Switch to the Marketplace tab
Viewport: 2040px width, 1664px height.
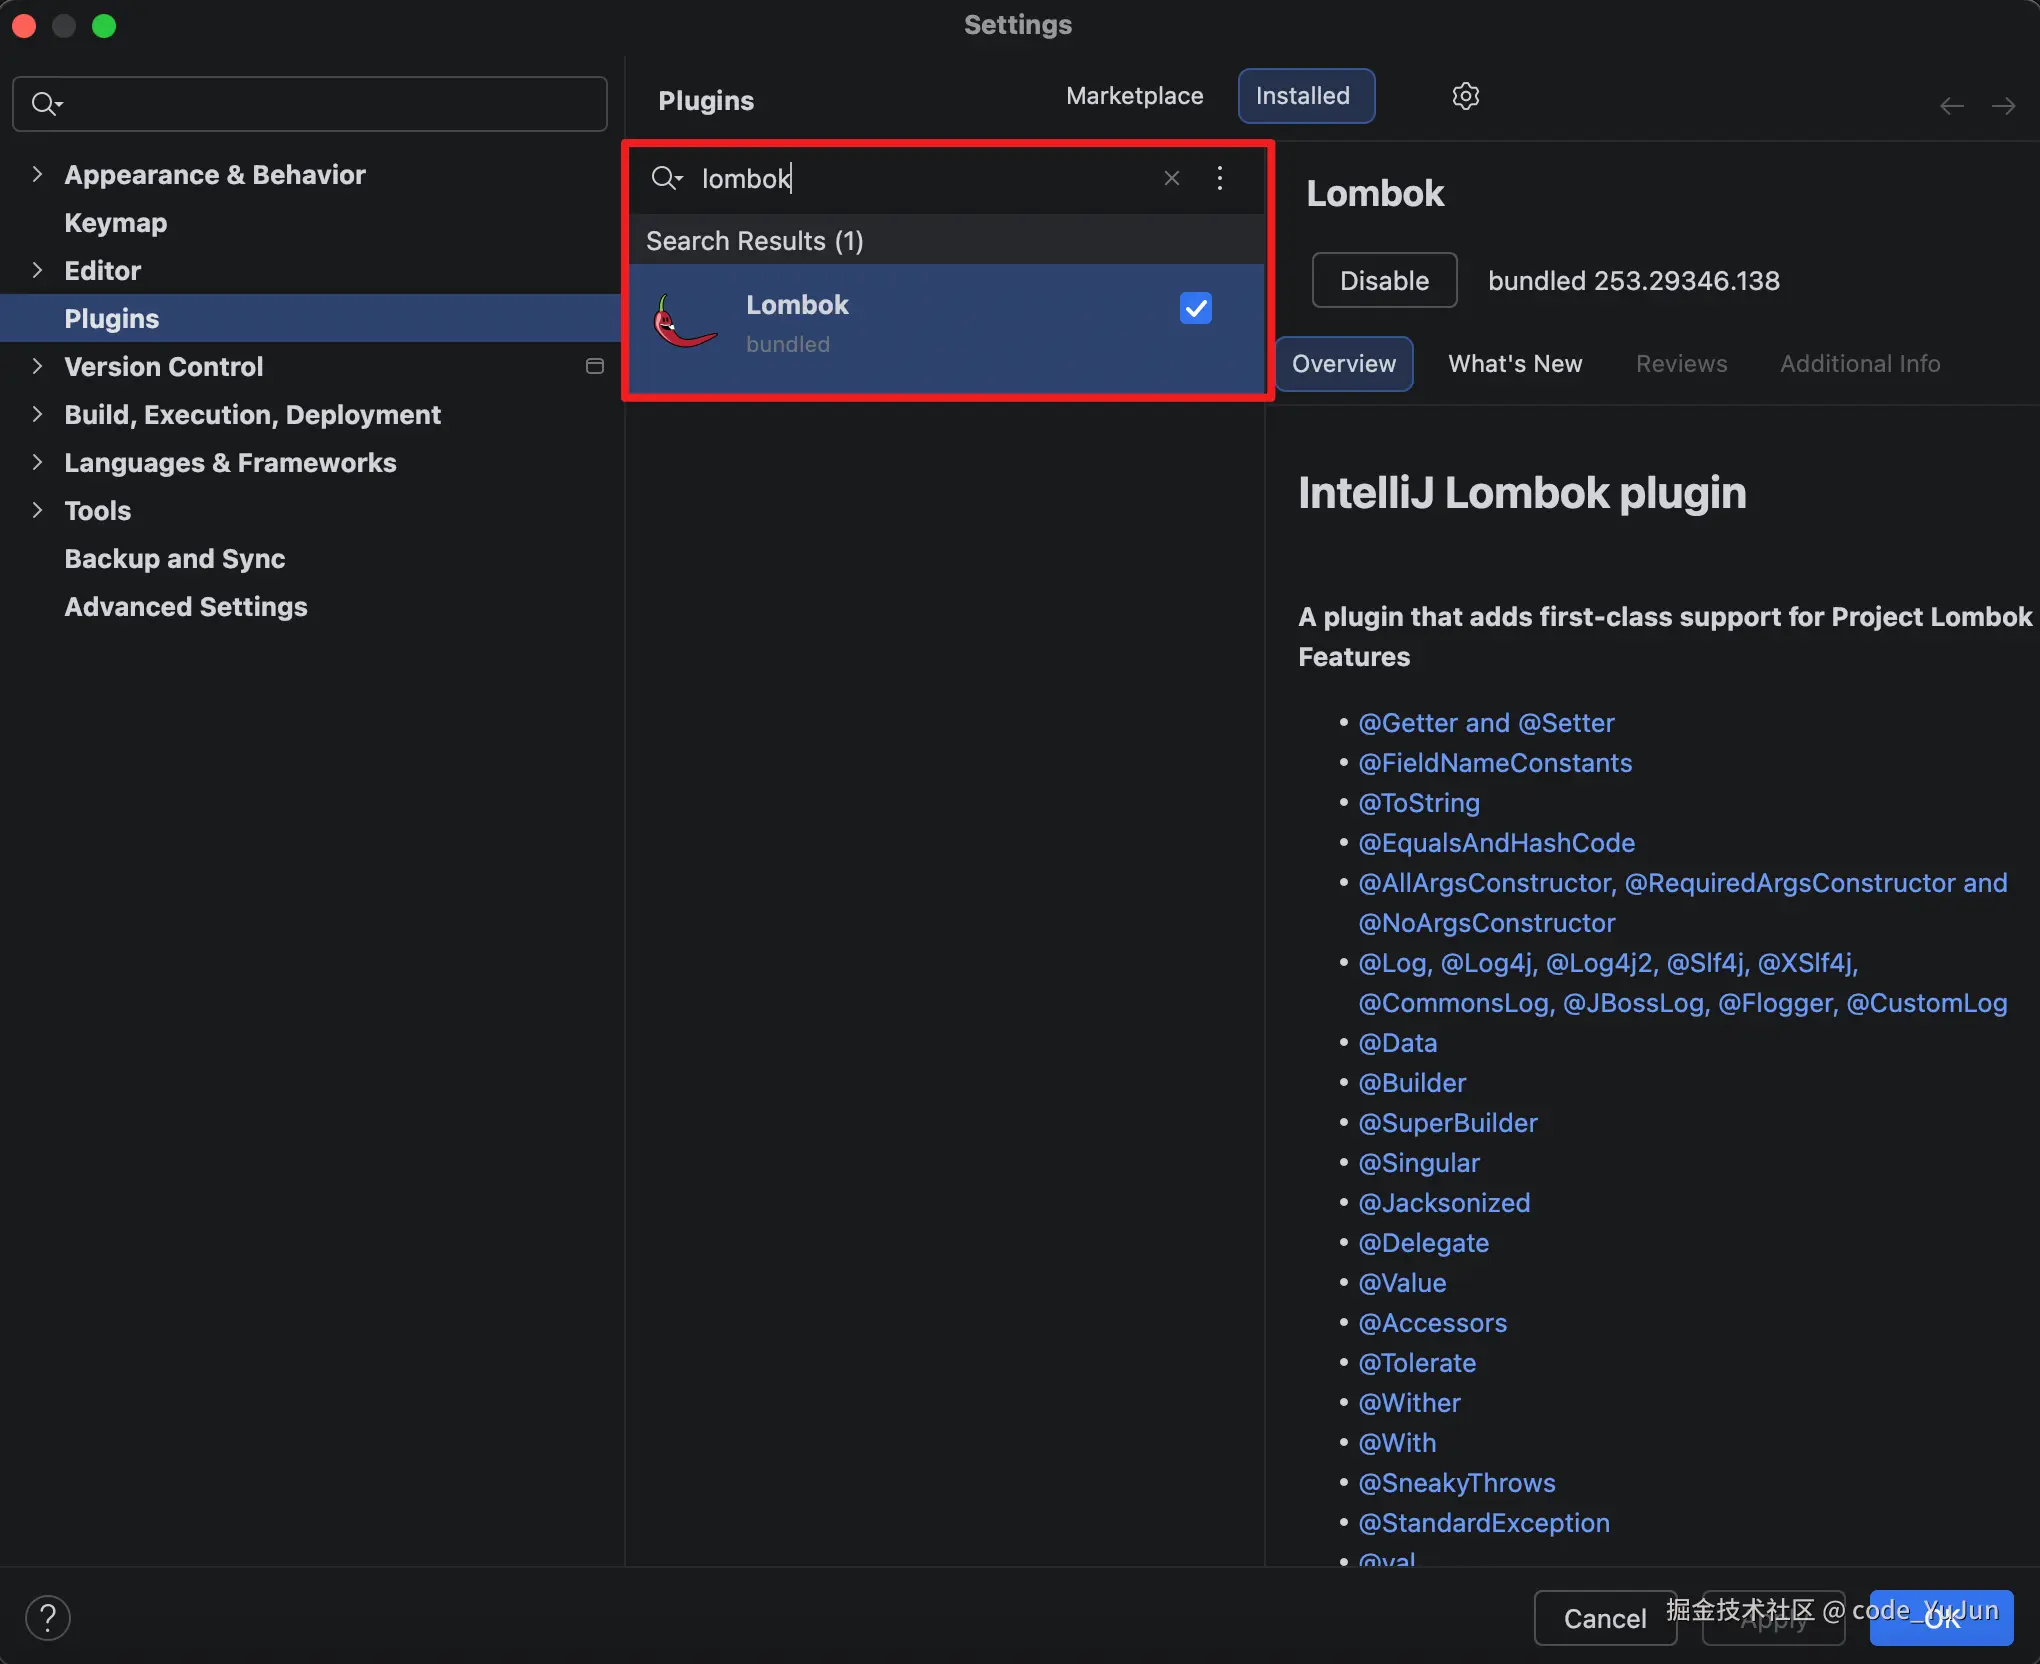tap(1134, 96)
